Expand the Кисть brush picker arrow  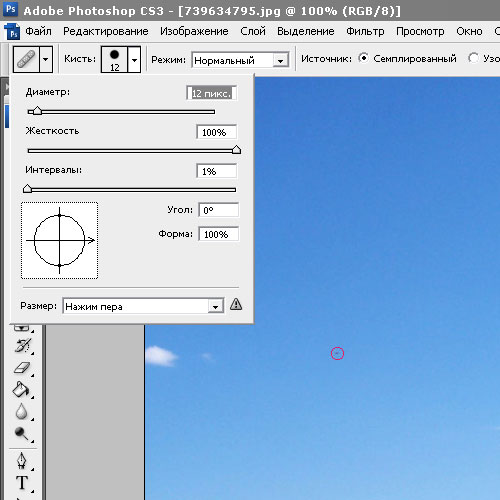tap(134, 60)
